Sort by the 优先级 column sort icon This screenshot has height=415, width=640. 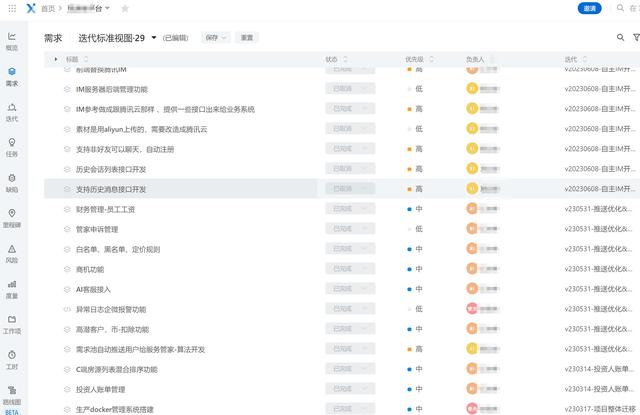click(x=431, y=59)
